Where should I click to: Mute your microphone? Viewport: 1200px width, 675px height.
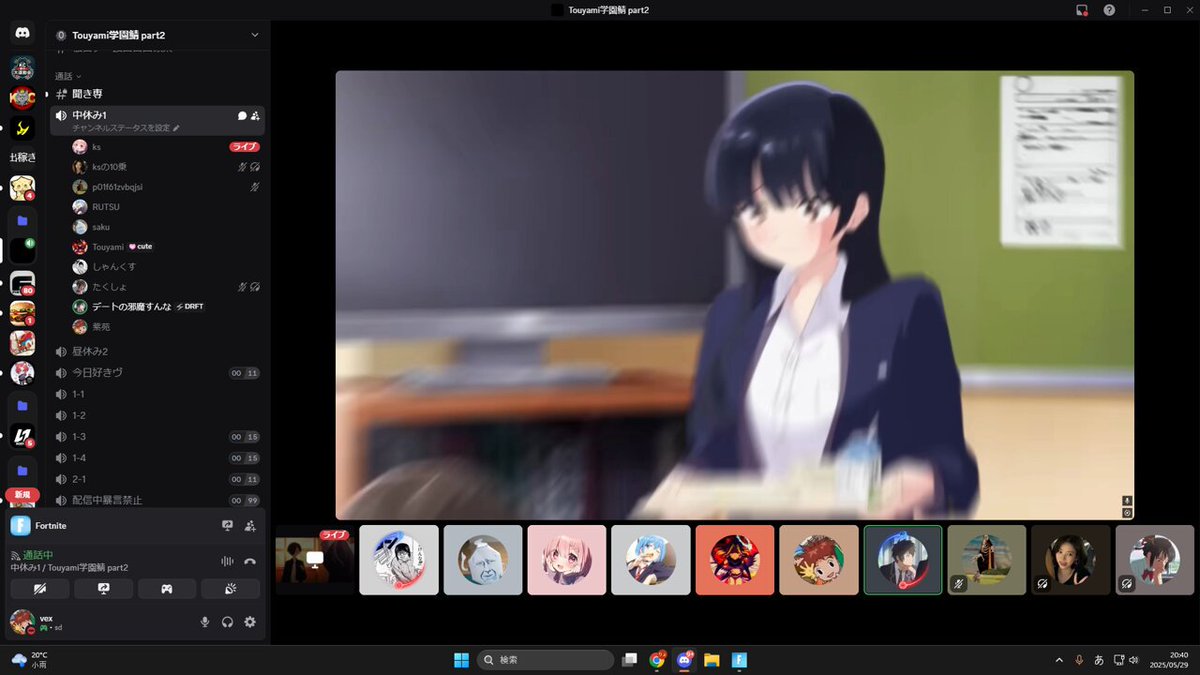pos(205,622)
